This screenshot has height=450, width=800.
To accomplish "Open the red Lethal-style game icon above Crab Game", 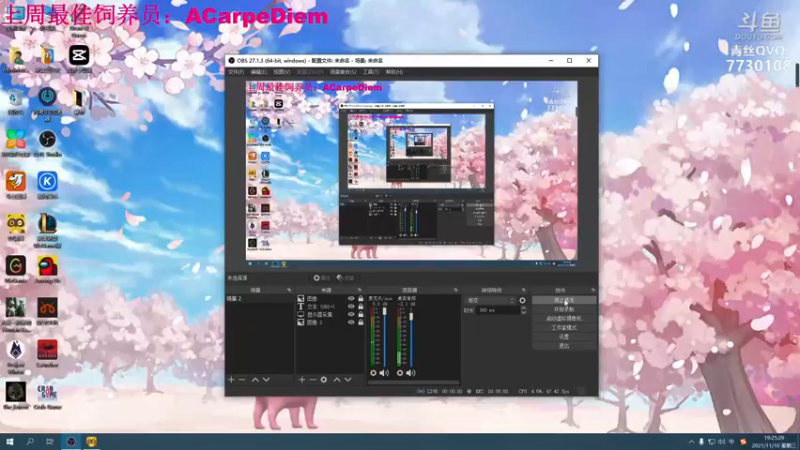I will (x=47, y=354).
